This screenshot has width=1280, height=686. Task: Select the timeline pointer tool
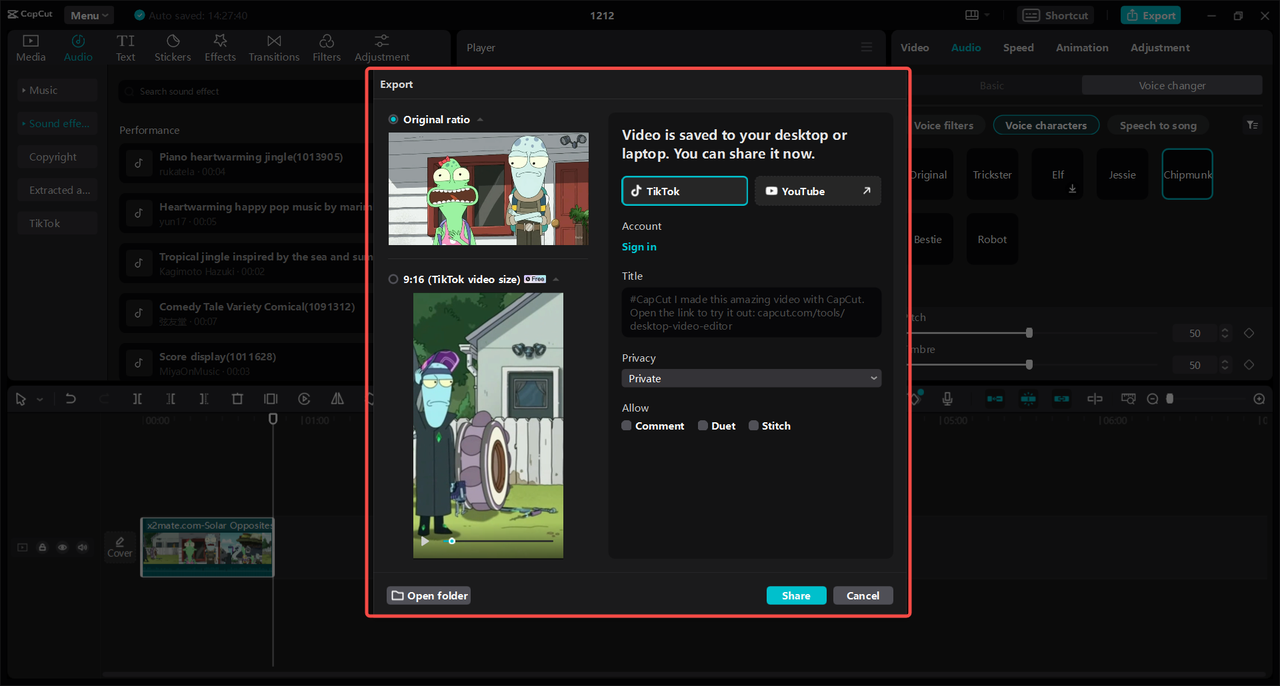click(21, 398)
